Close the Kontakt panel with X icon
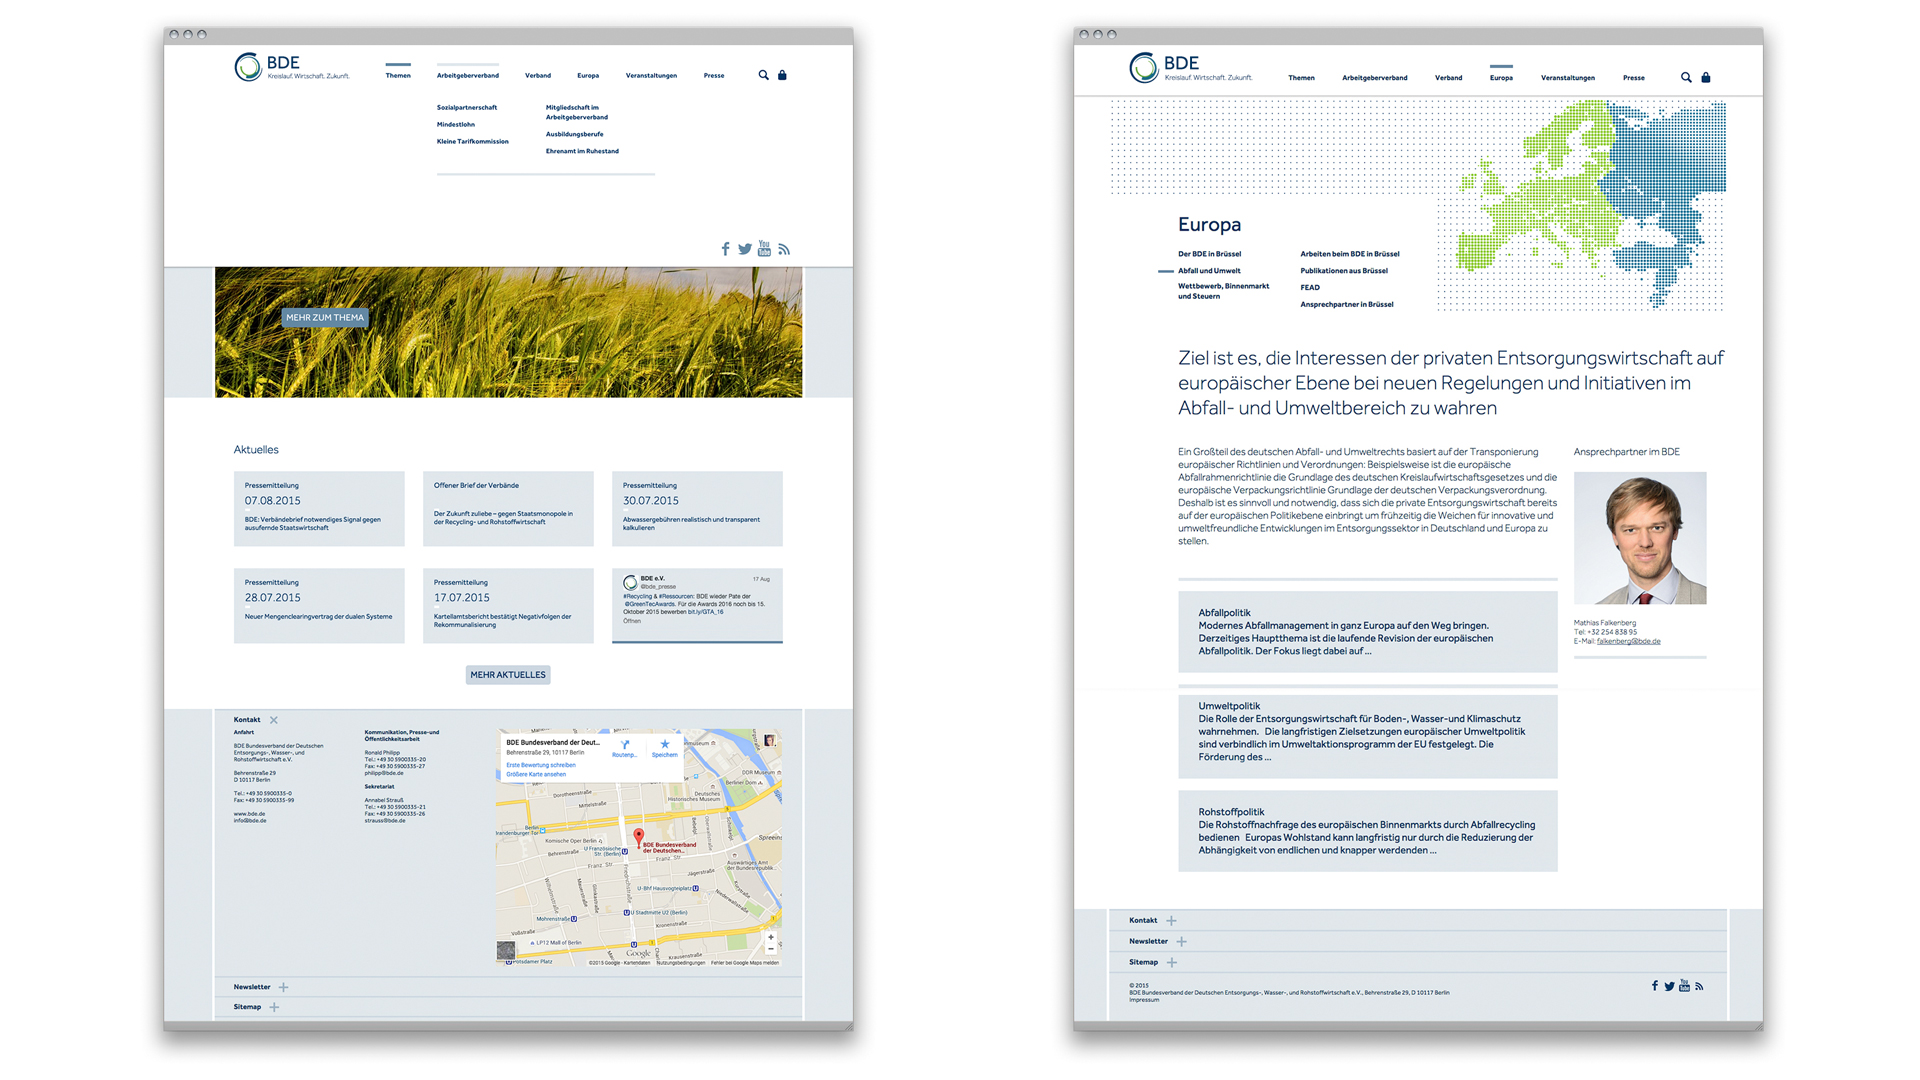This screenshot has height=1080, width=1920. [274, 720]
